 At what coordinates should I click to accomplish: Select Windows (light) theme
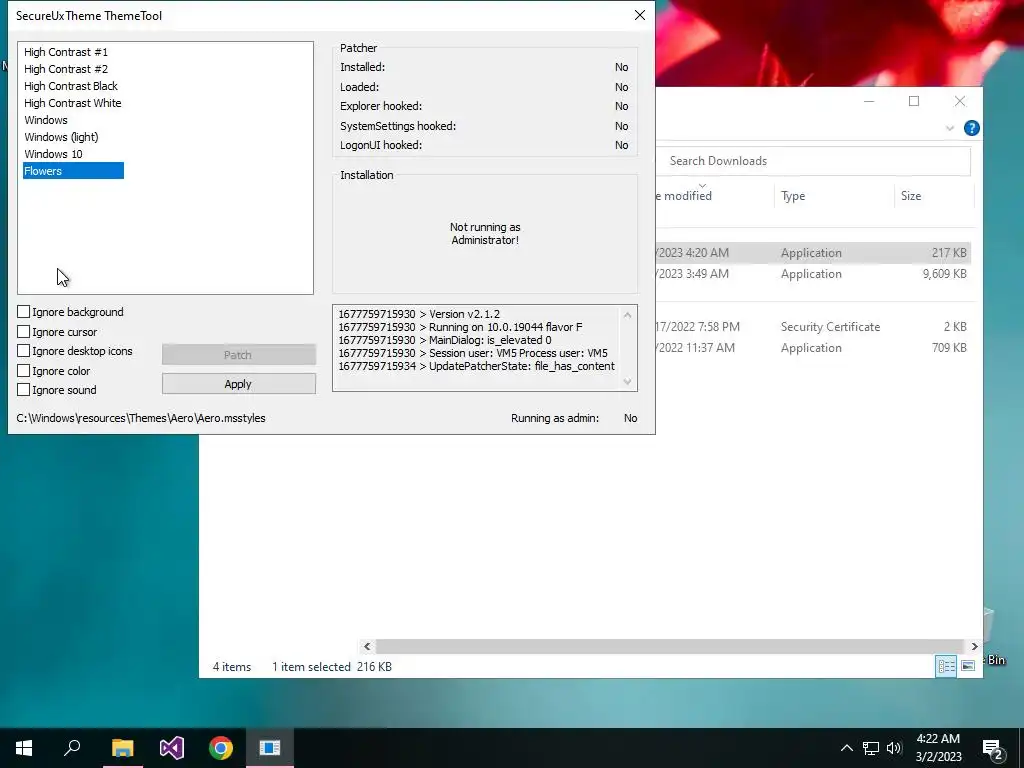pos(61,136)
